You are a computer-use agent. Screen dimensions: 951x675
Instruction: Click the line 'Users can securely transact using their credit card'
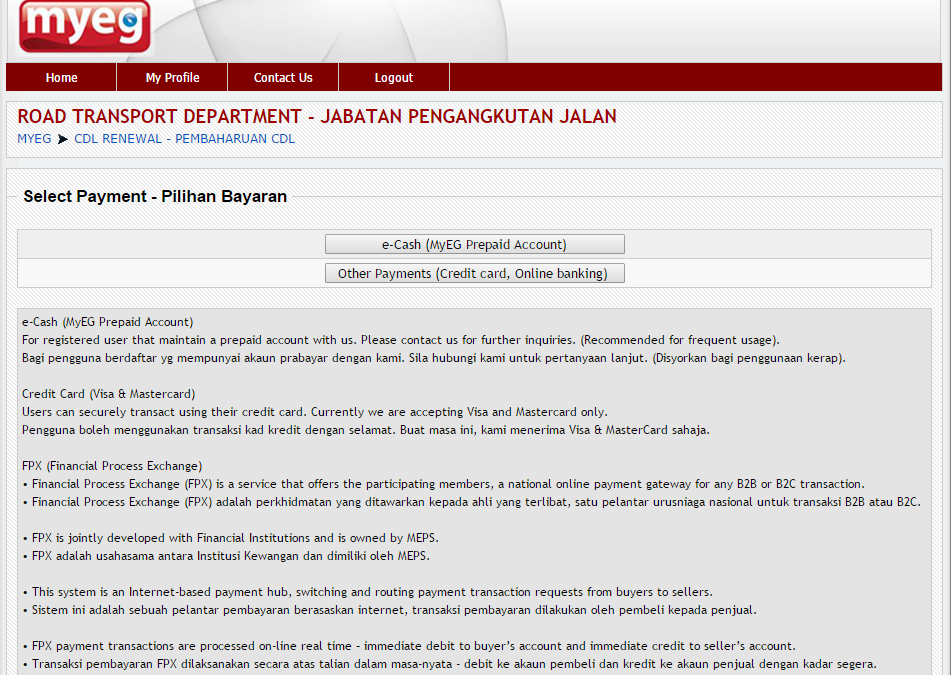click(315, 412)
